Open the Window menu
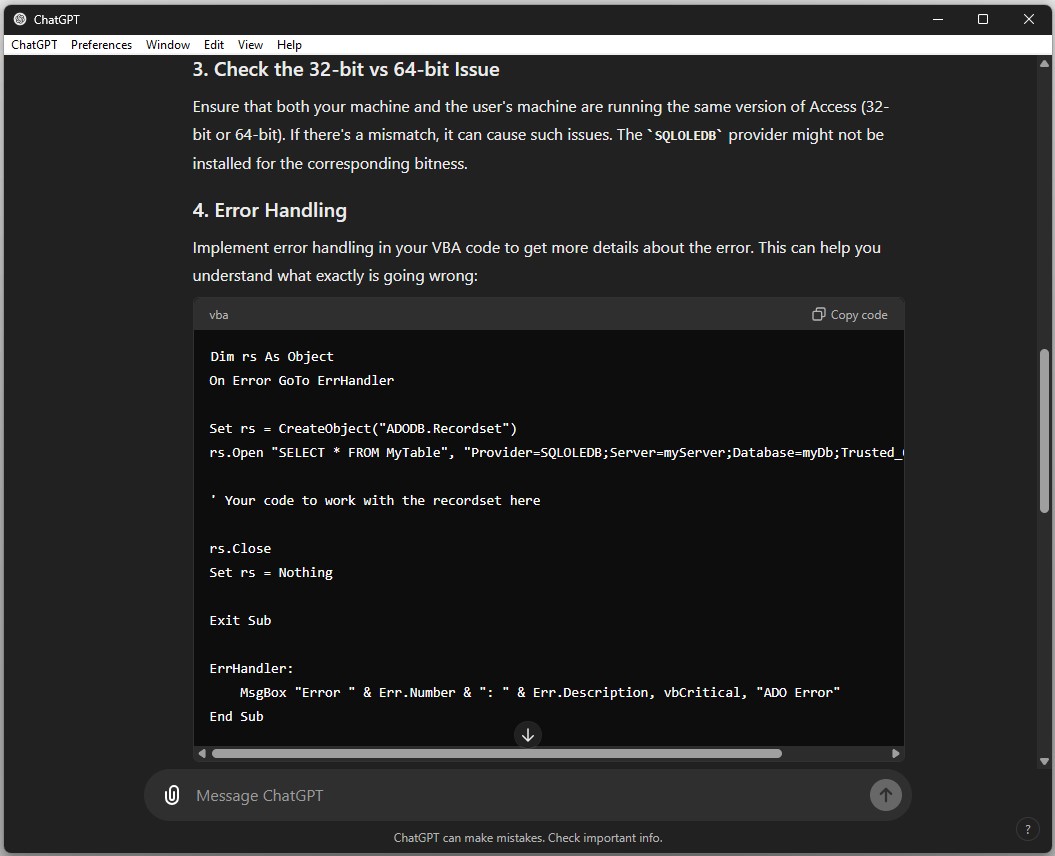The image size is (1055, 856). coord(167,44)
